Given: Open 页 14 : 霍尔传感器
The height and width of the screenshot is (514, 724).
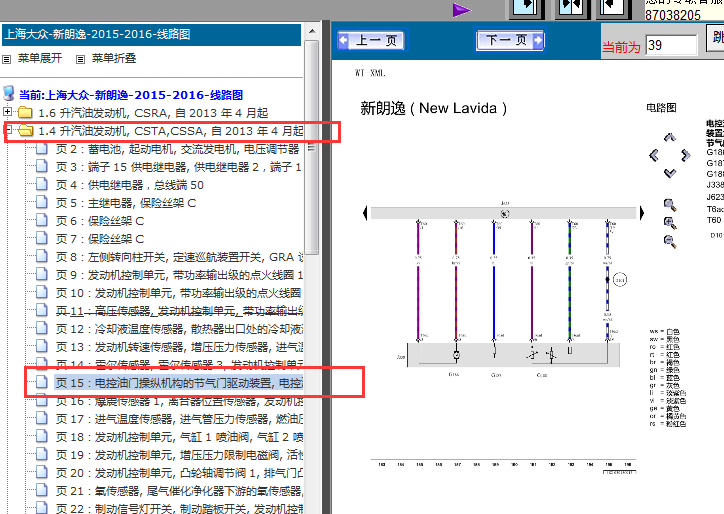Looking at the screenshot, I should [179, 364].
